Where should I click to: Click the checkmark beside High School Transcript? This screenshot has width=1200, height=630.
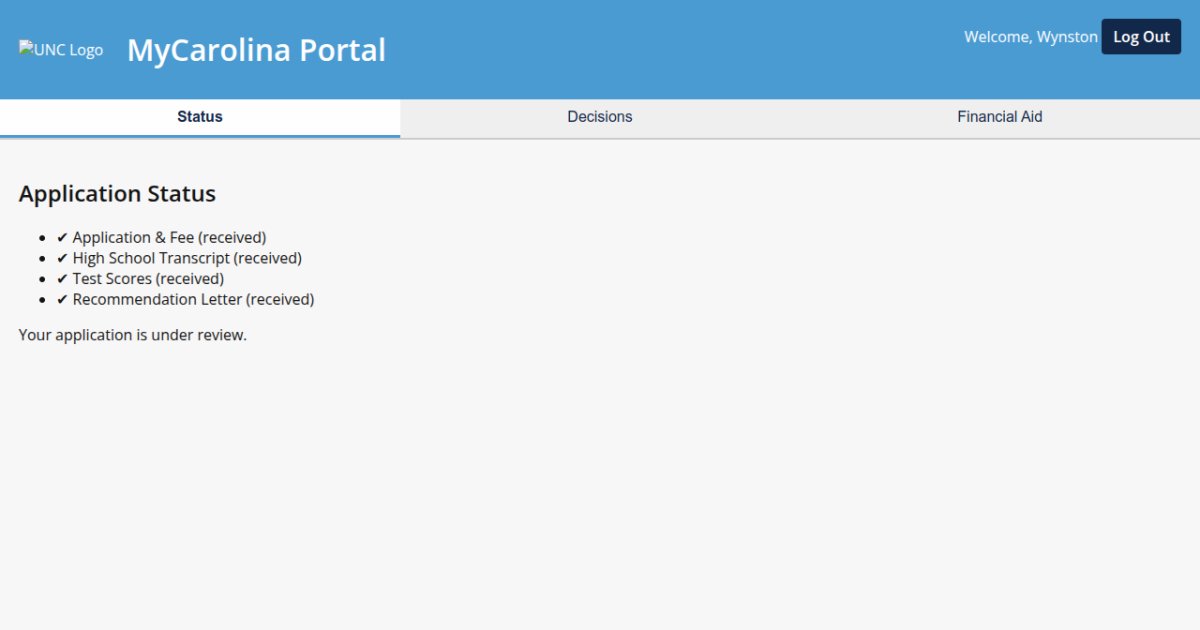[62, 259]
